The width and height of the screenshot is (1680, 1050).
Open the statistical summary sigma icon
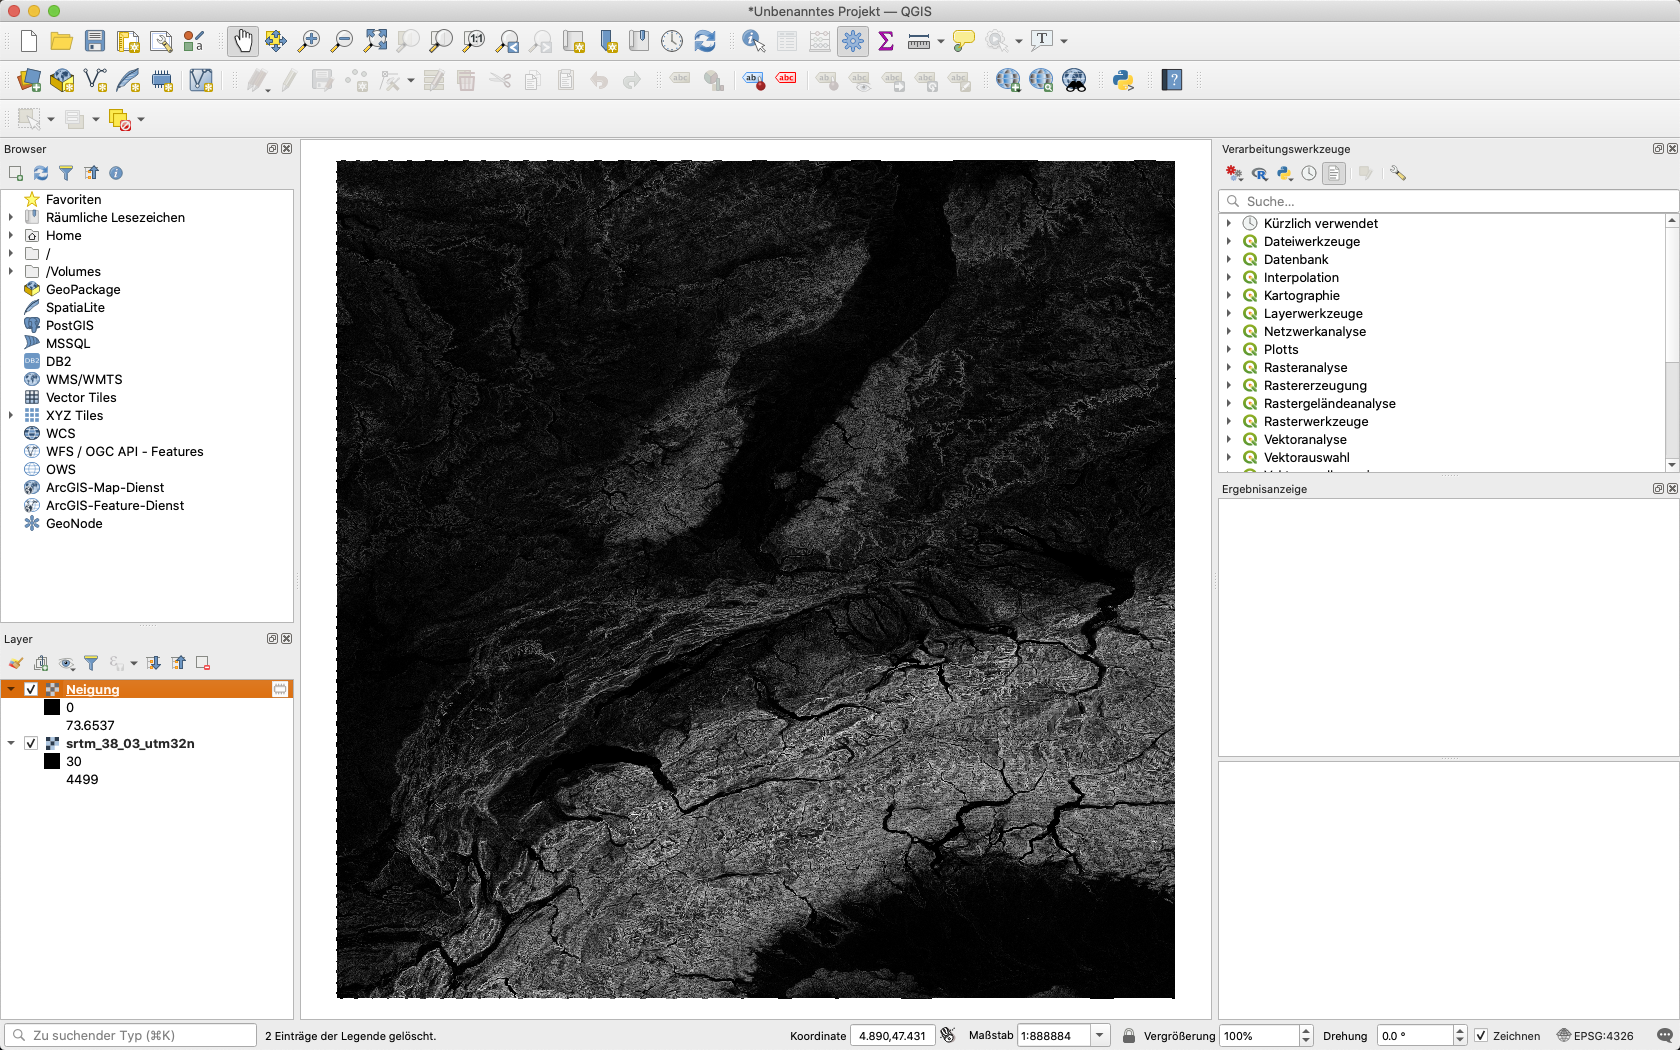(x=886, y=41)
